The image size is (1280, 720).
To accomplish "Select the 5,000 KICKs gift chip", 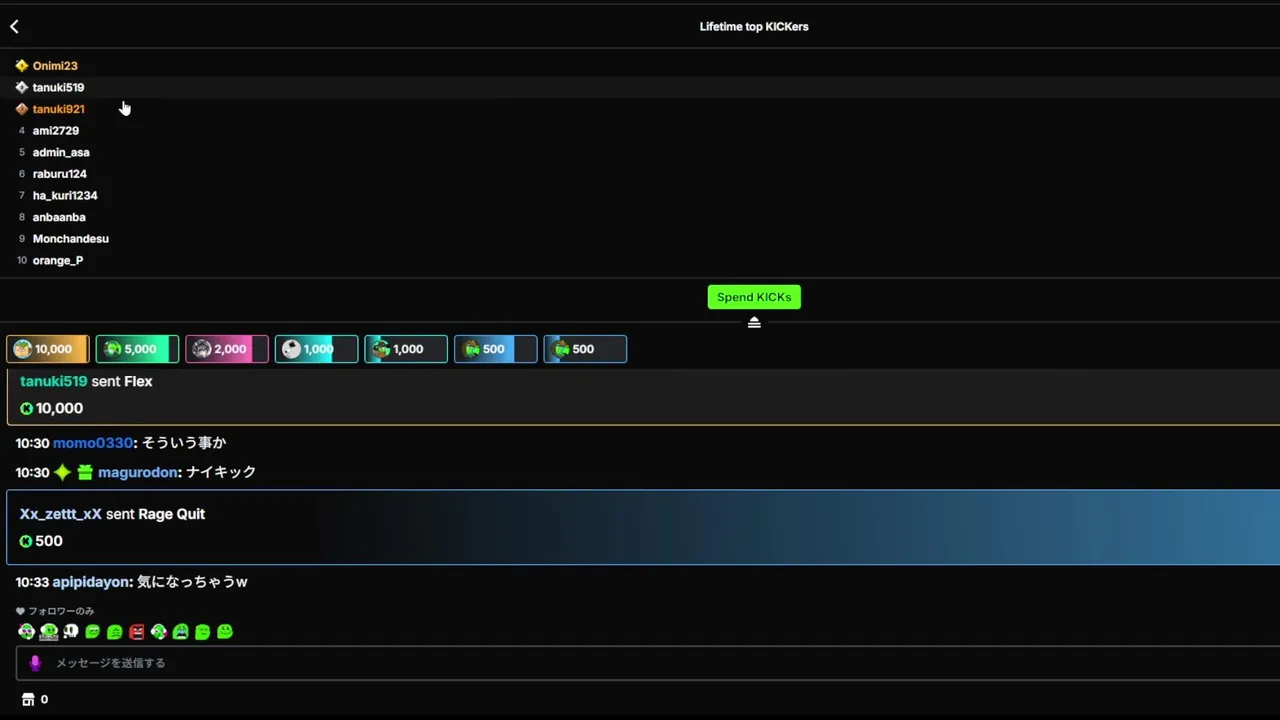I will point(137,349).
